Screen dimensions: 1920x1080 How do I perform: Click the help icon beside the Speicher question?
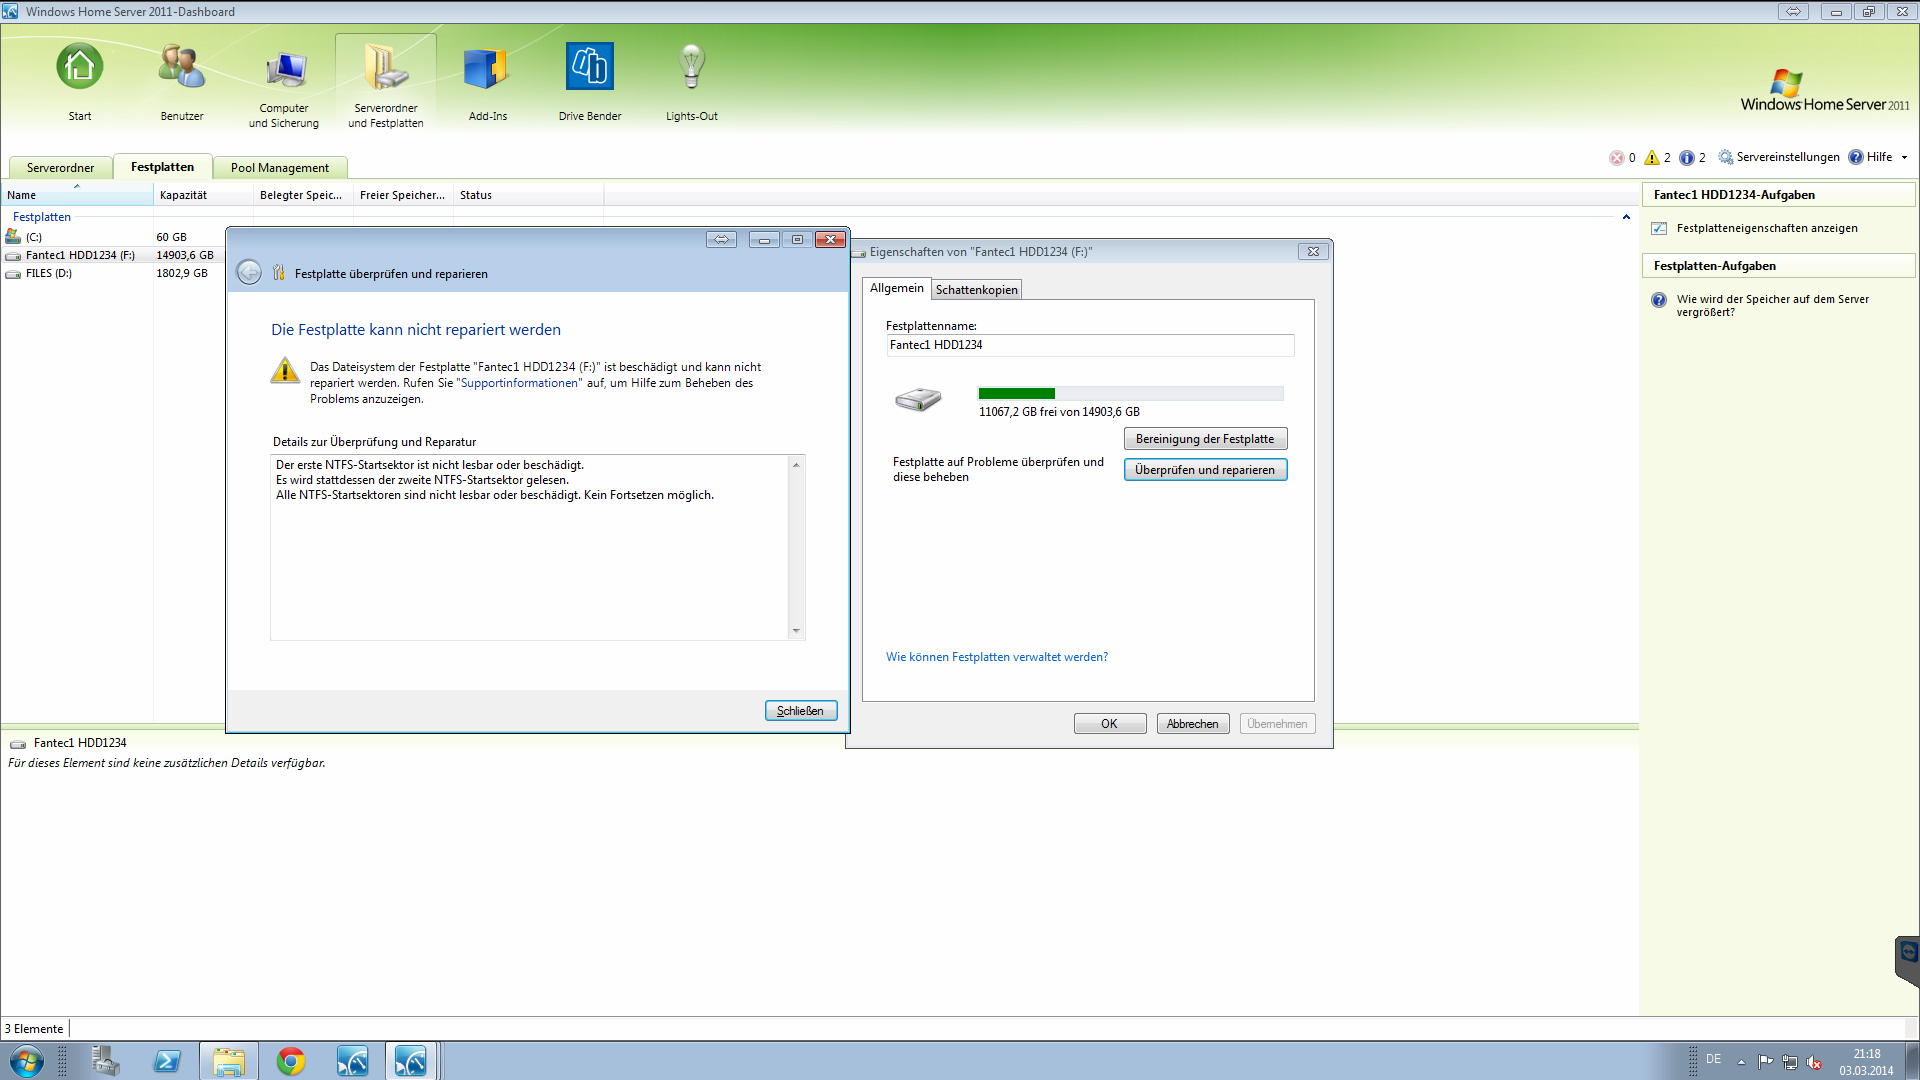coord(1659,300)
